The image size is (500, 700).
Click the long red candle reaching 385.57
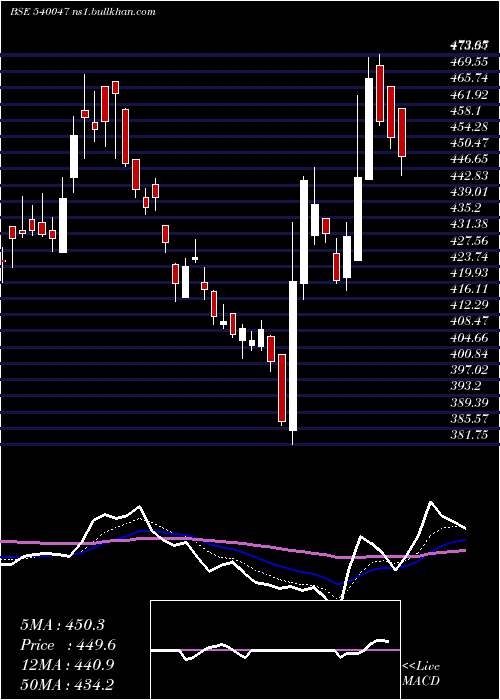click(x=282, y=388)
